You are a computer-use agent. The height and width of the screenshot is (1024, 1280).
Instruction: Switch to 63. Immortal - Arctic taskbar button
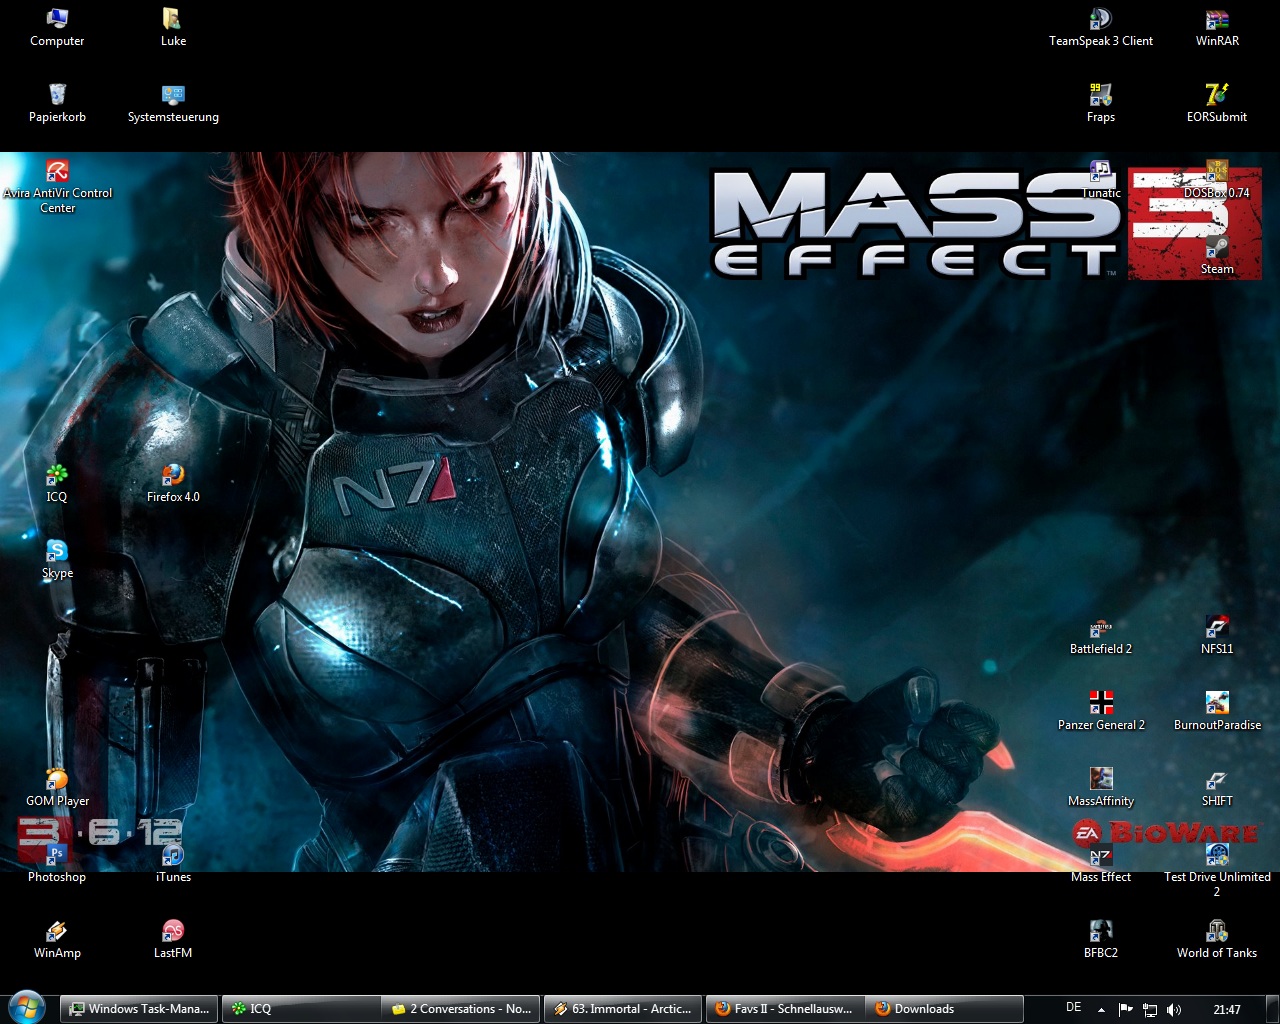(622, 1009)
